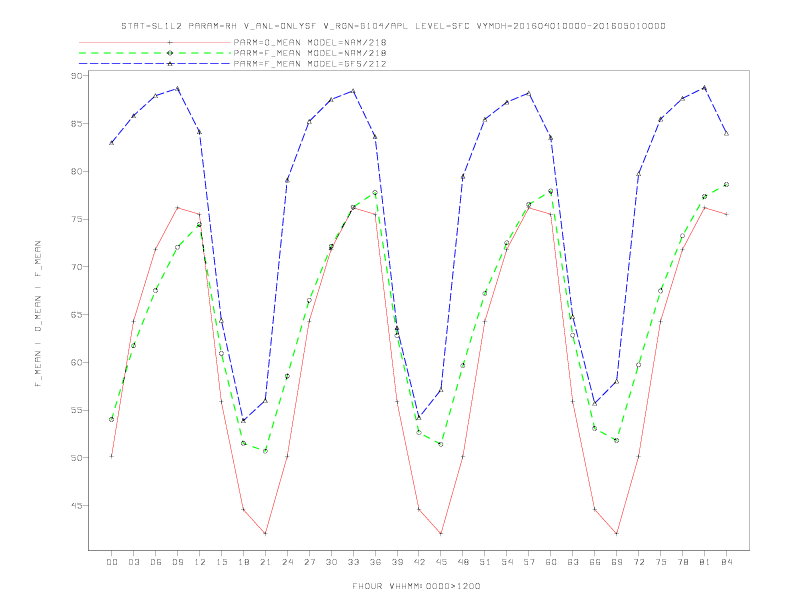The width and height of the screenshot is (792, 612).
Task: Click the x-axis hour label 63
Action: (573, 562)
